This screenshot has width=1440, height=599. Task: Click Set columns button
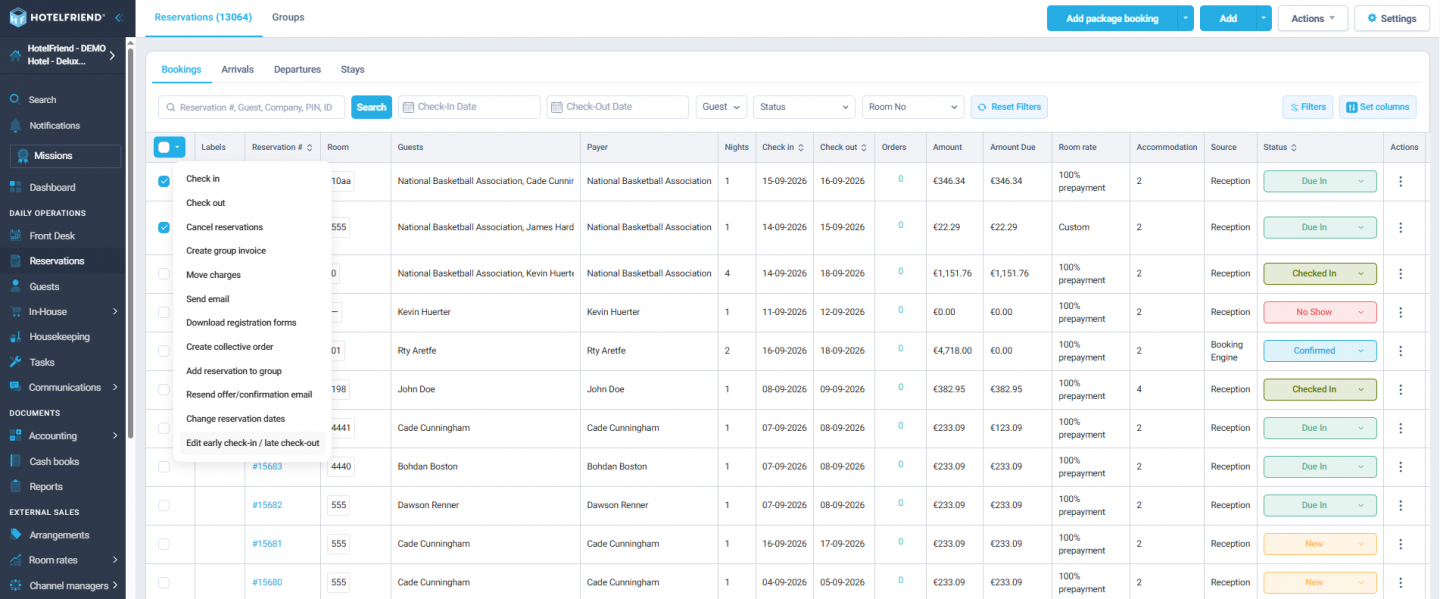coord(1378,107)
